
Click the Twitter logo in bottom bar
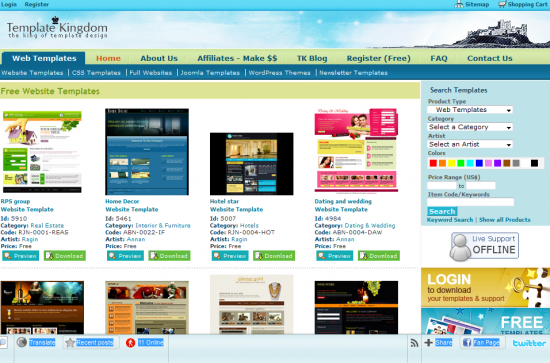point(529,343)
